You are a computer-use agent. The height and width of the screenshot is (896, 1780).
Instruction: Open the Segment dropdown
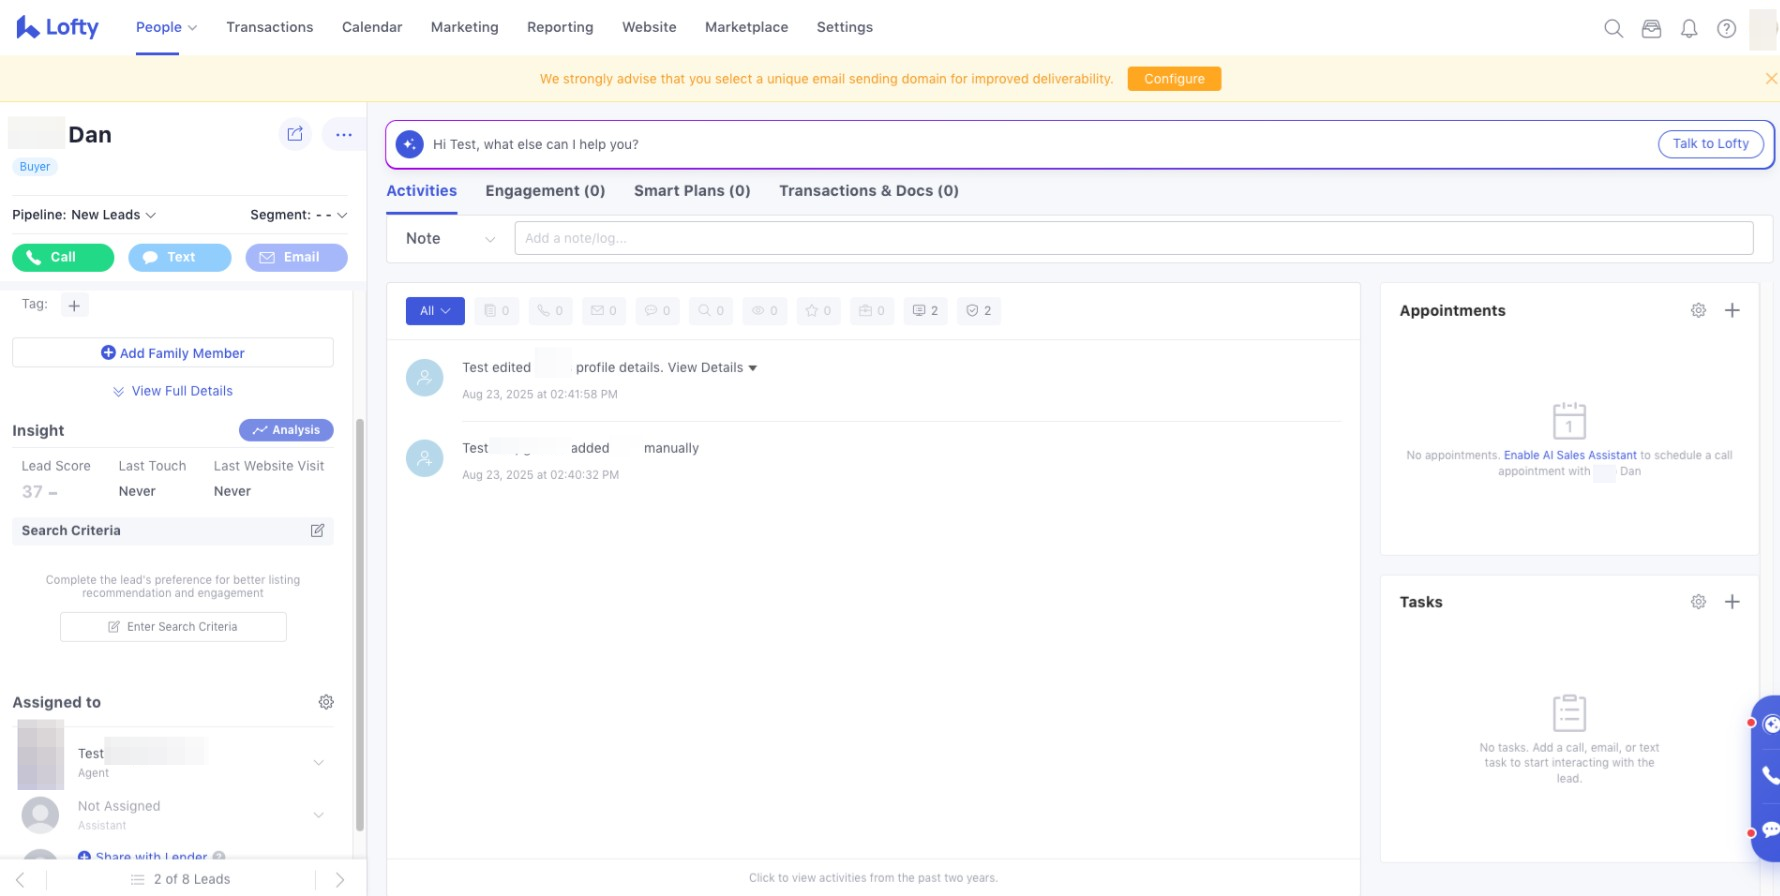298,215
